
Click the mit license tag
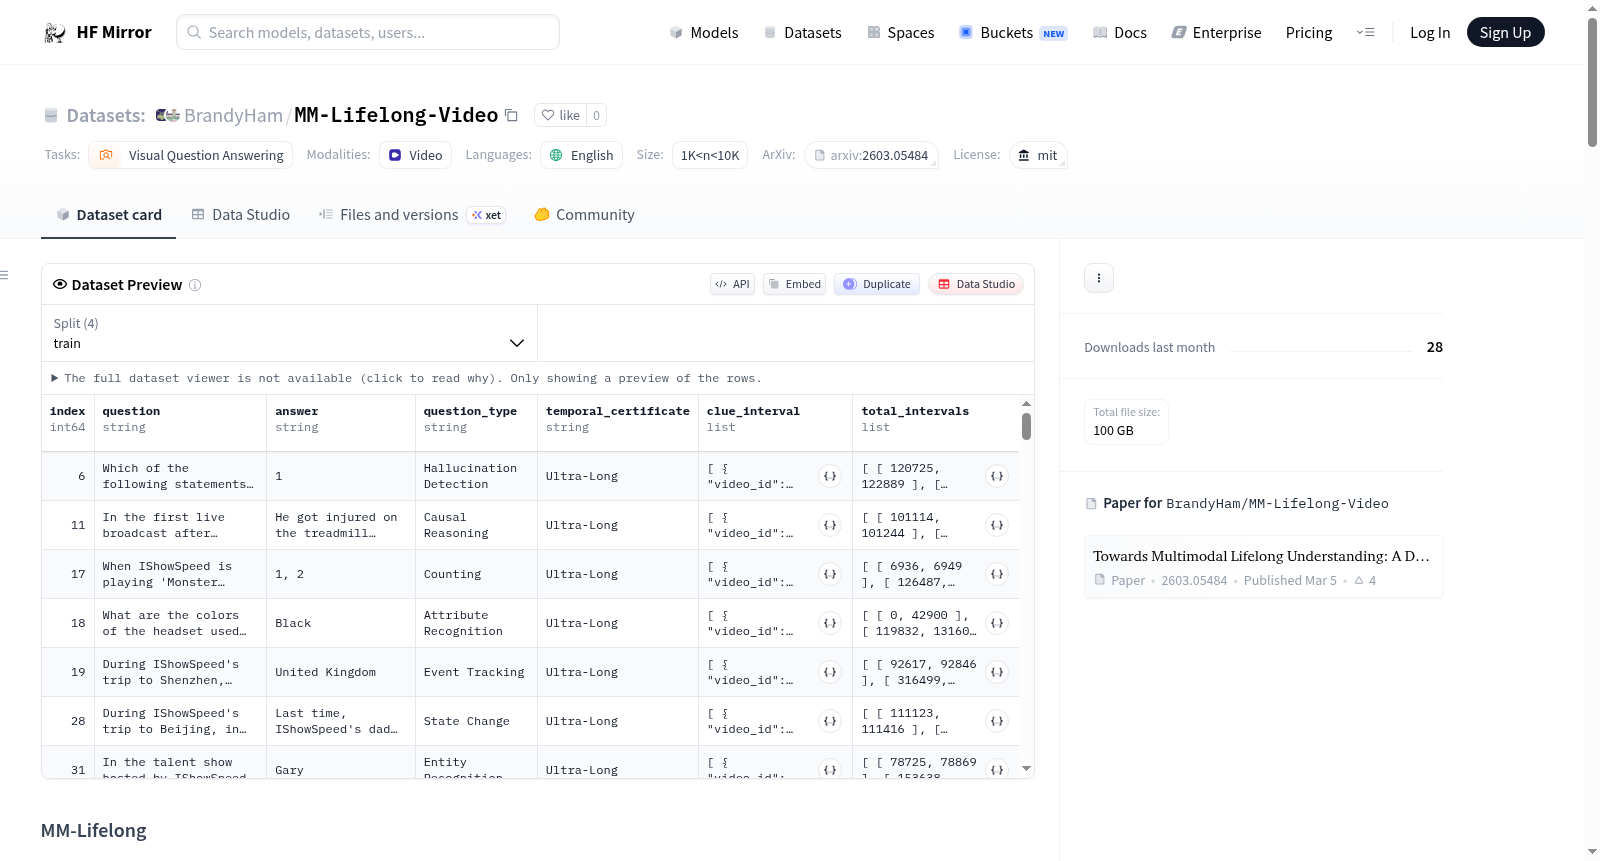pyautogui.click(x=1038, y=155)
